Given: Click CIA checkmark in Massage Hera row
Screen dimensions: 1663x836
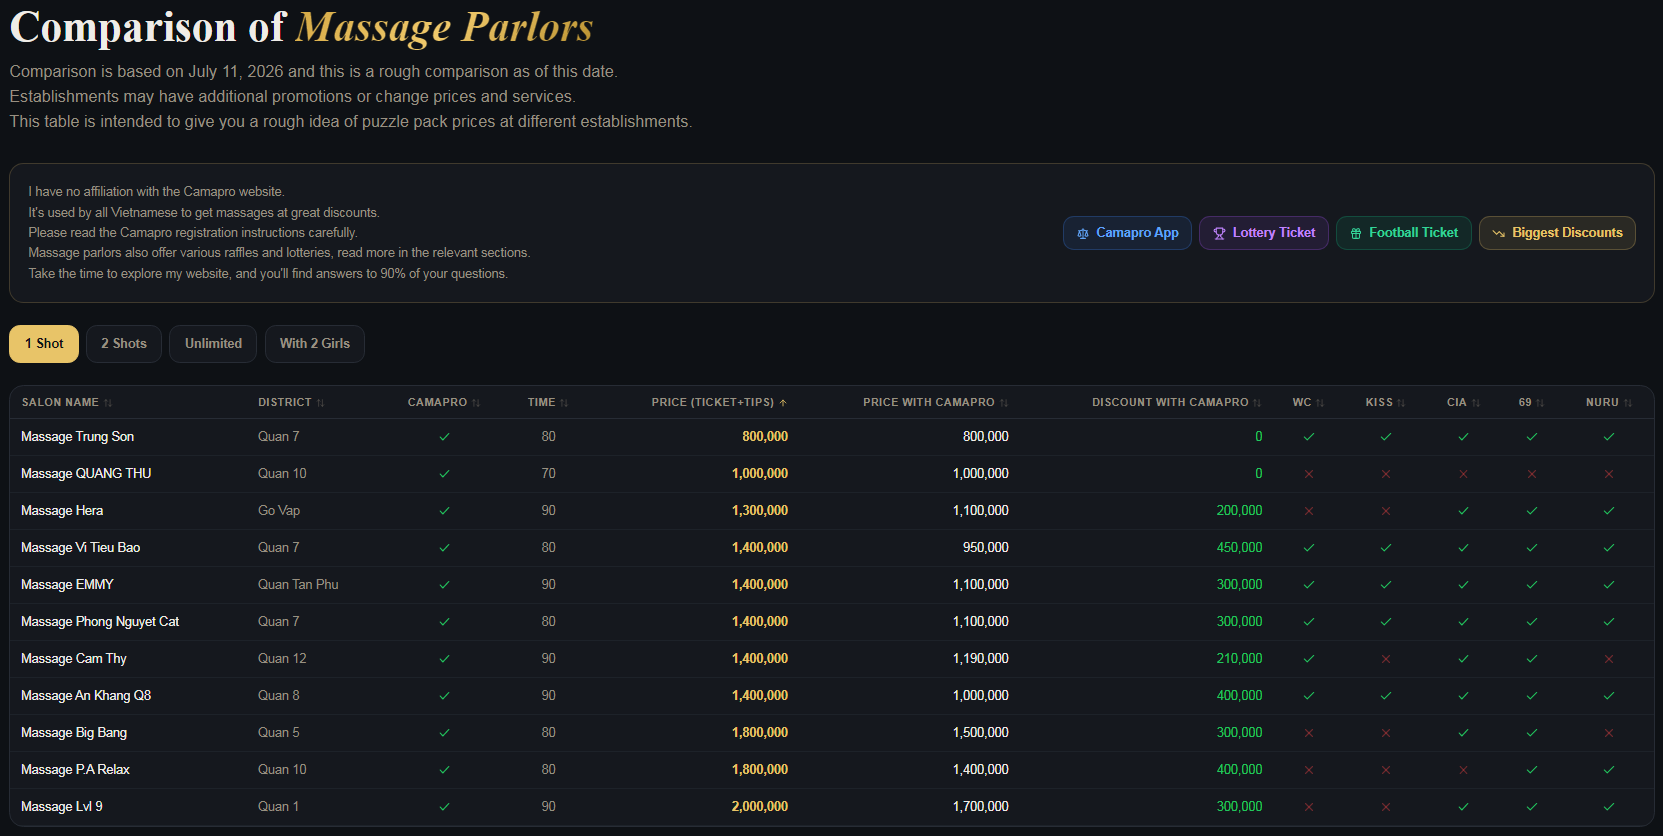Looking at the screenshot, I should (1463, 511).
